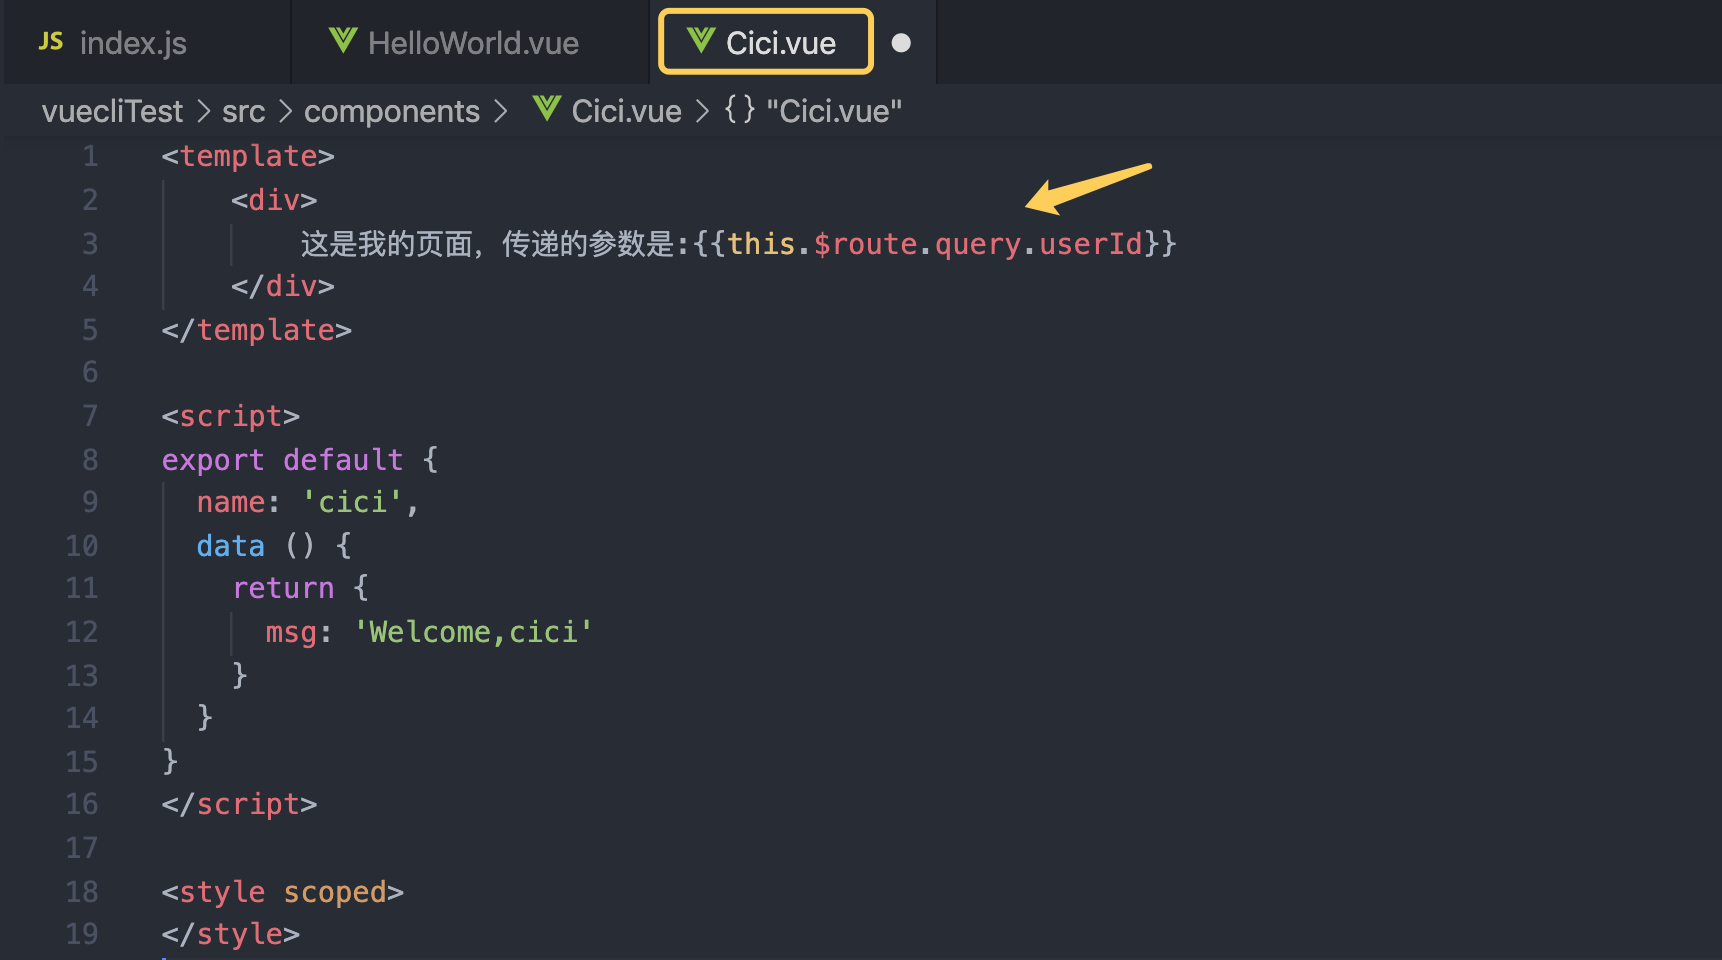Click the Vue icon on Cici.vue tab

point(701,41)
